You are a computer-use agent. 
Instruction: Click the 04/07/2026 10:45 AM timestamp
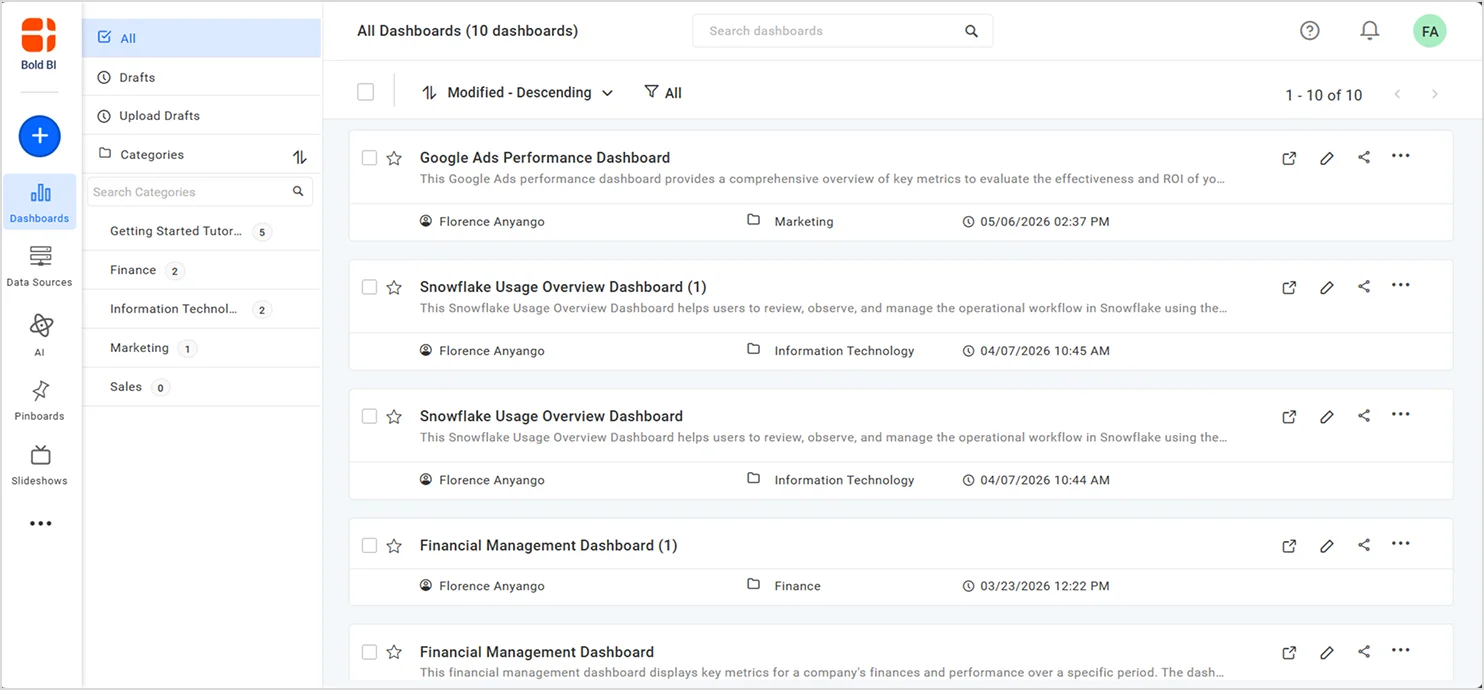tap(1044, 351)
